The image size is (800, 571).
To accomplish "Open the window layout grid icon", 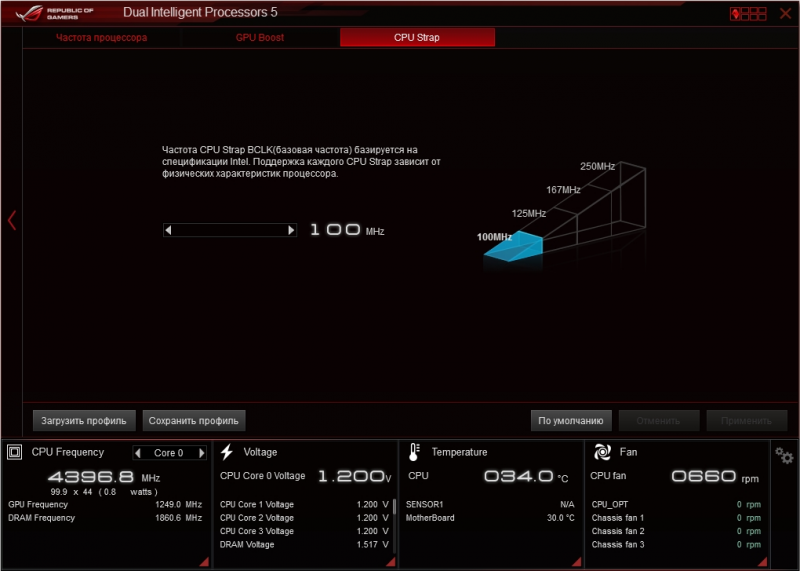I will (x=748, y=14).
